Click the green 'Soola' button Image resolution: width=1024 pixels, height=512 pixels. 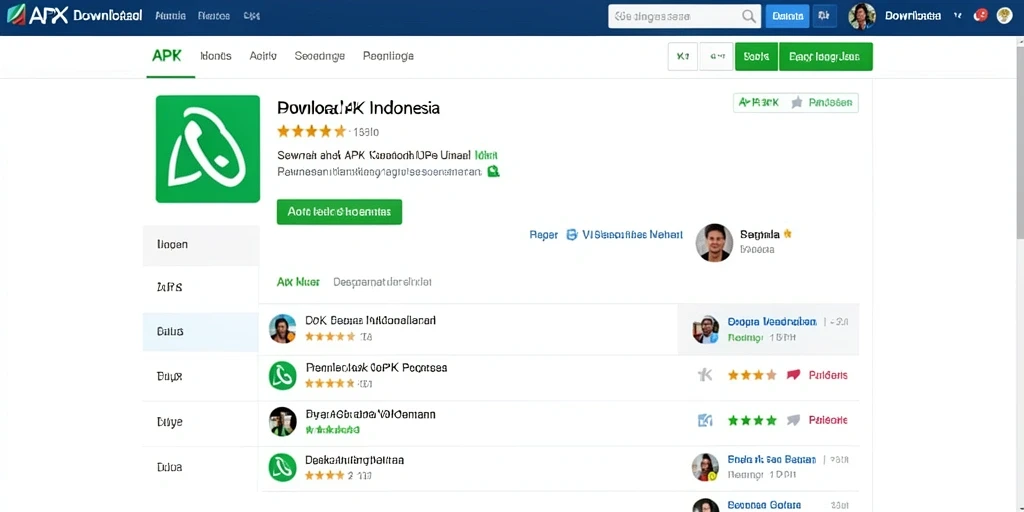[756, 57]
